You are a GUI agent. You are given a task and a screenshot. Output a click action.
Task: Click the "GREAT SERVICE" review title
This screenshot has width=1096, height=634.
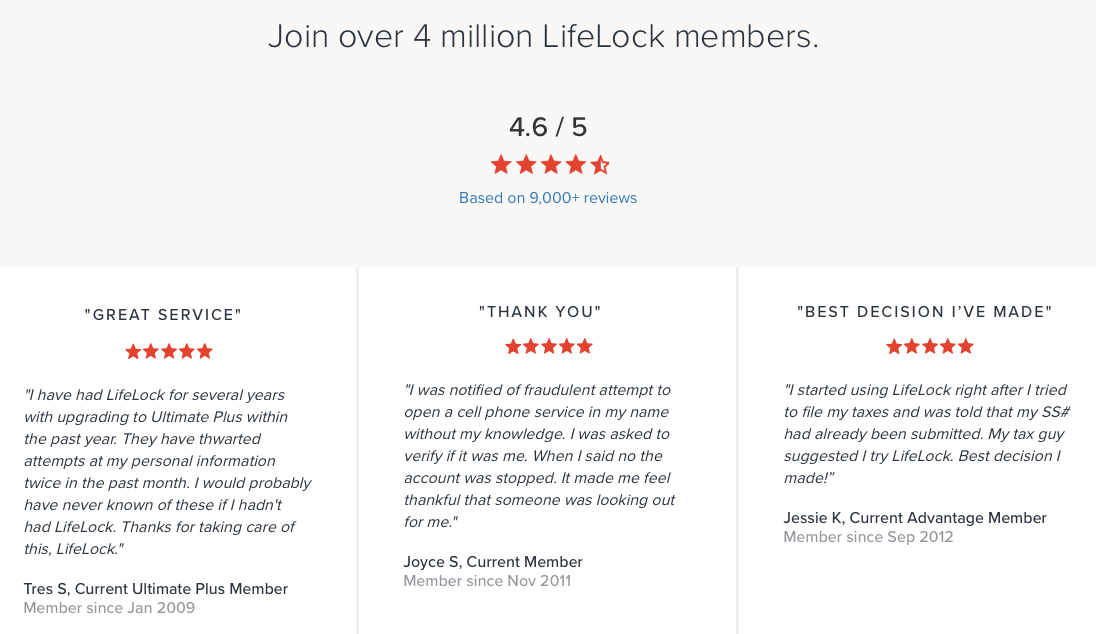(163, 315)
